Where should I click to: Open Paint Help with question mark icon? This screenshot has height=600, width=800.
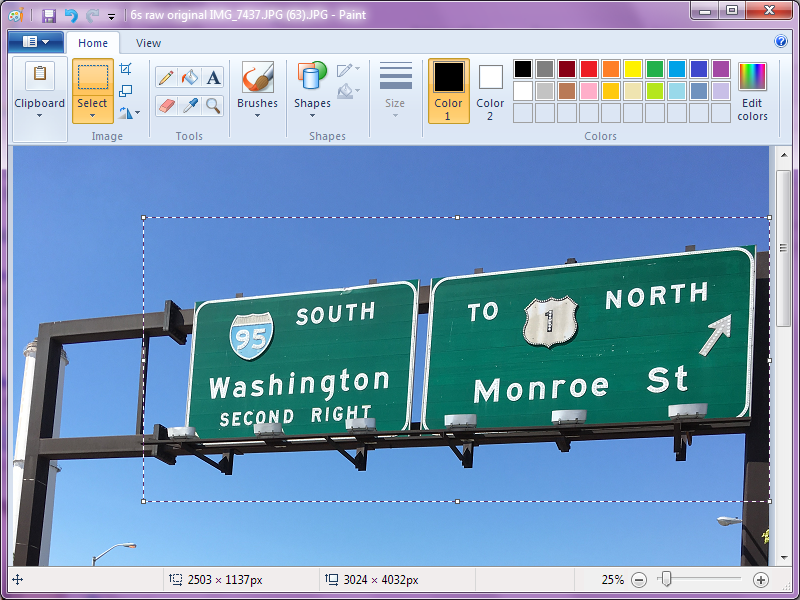(781, 41)
